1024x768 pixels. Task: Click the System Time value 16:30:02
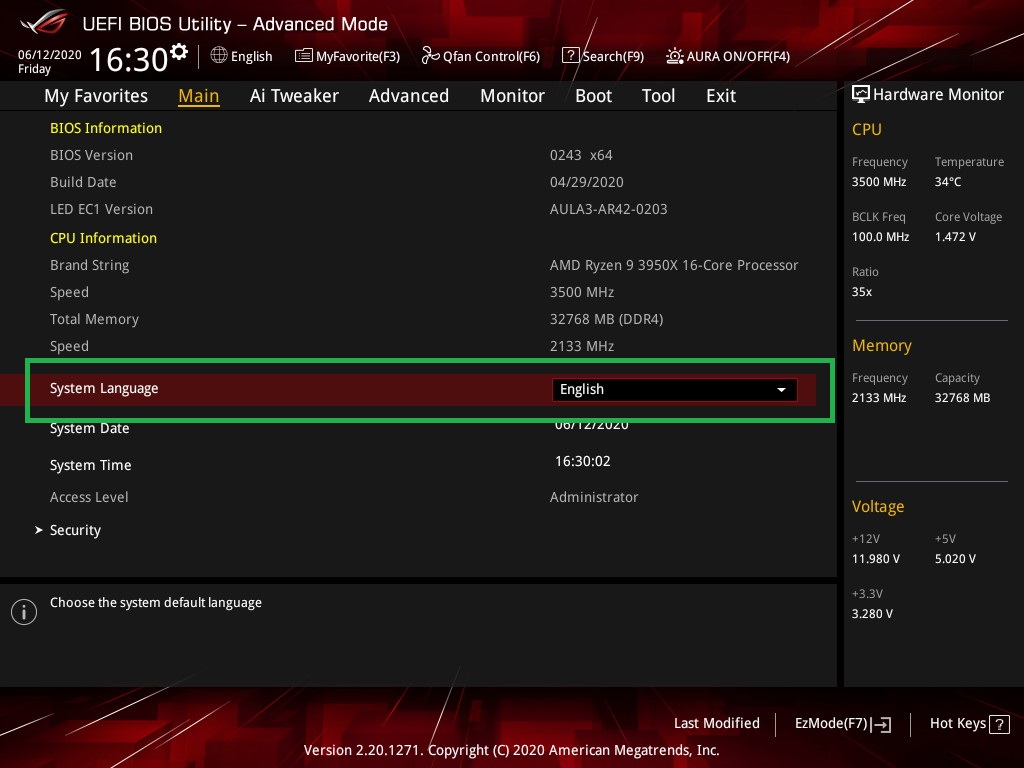click(583, 461)
